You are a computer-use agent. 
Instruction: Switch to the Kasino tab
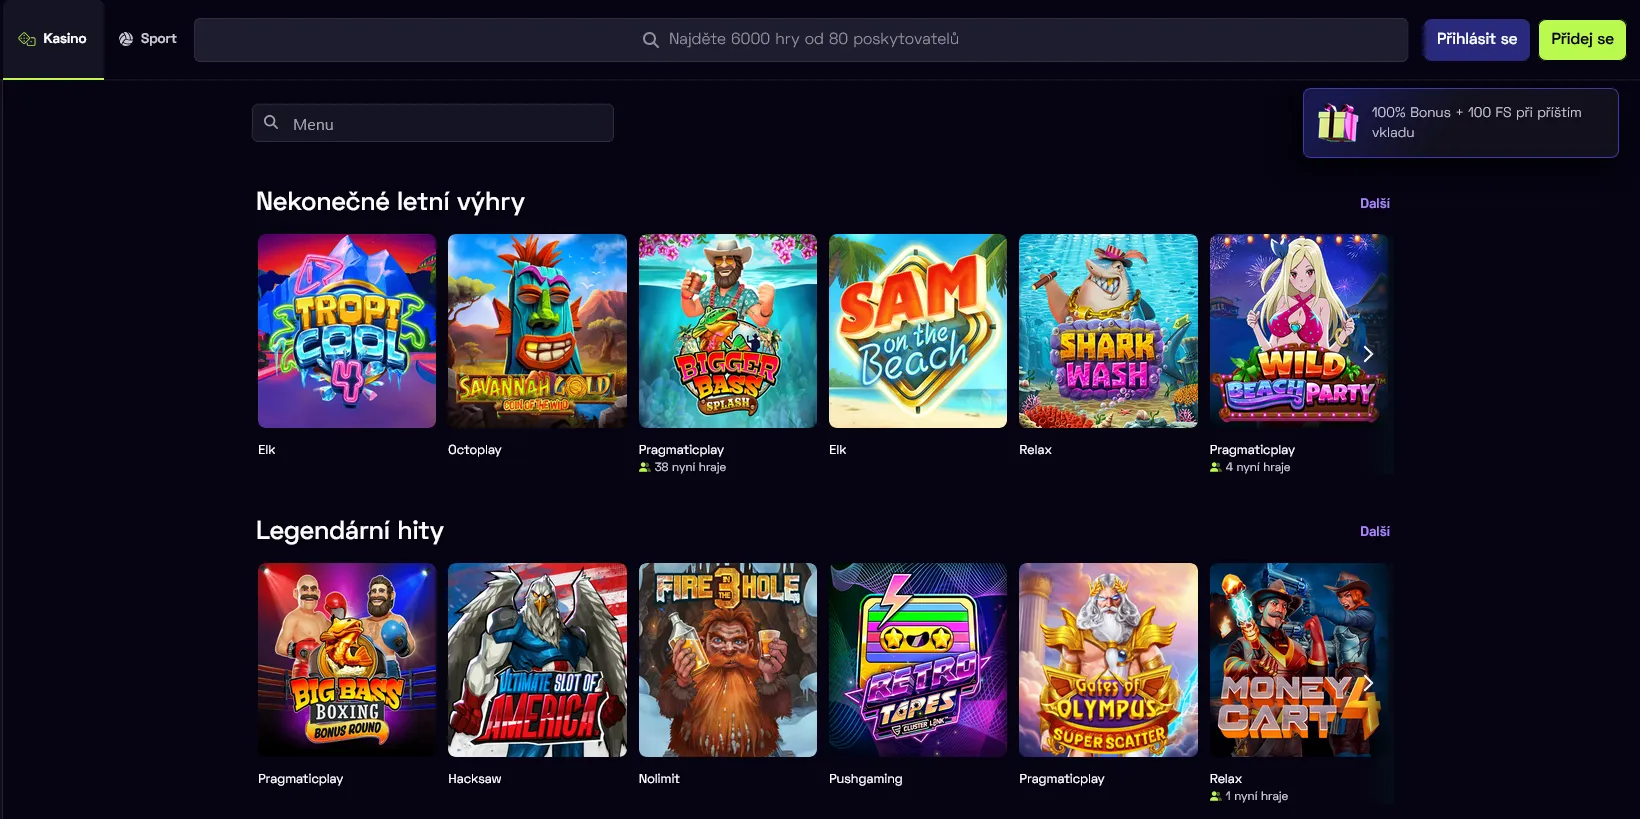tap(54, 39)
